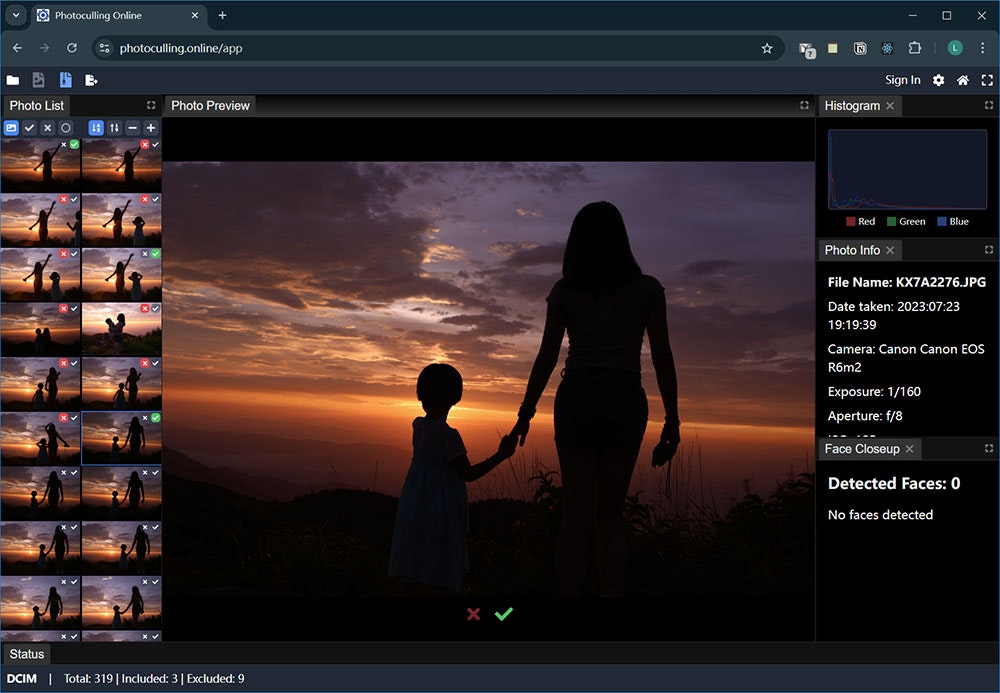This screenshot has height=693, width=1000.
Task: Open the Chrome profile avatar L
Action: click(x=955, y=48)
